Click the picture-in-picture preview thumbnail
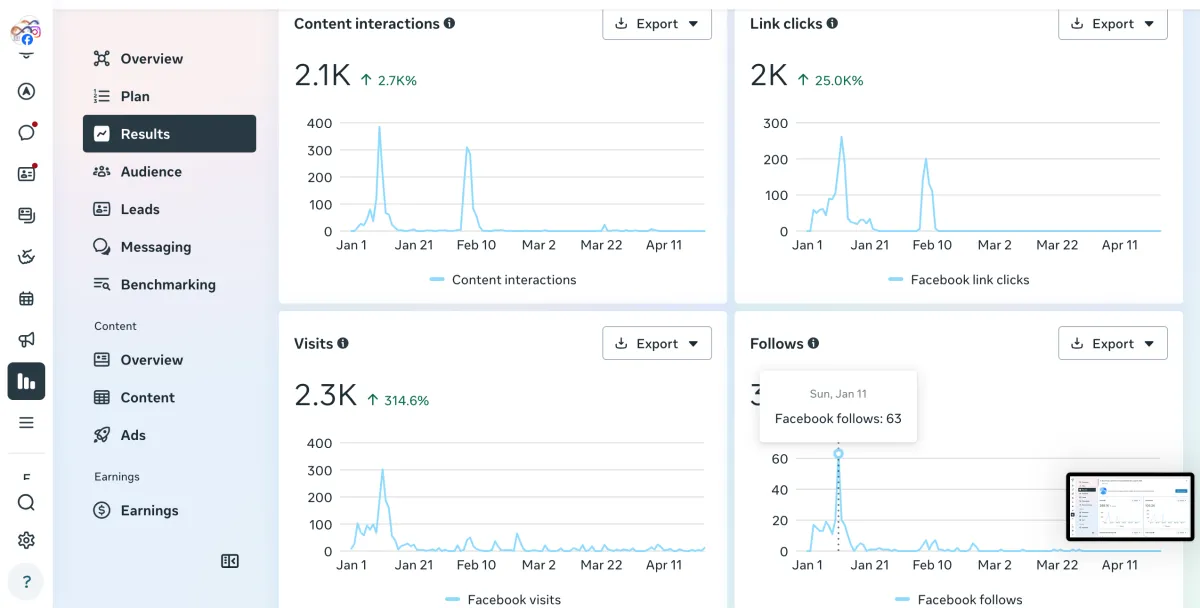Screen dimensions: 1200x608 click(1130, 507)
